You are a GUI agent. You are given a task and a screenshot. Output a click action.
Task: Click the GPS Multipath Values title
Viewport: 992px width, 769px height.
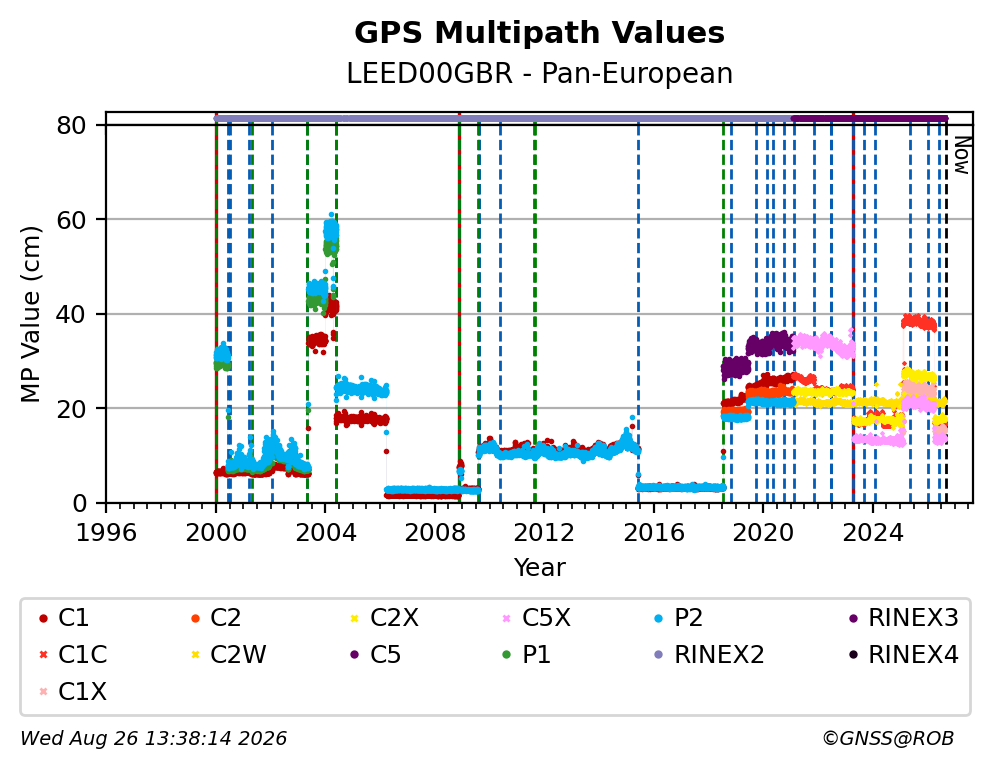(x=539, y=33)
